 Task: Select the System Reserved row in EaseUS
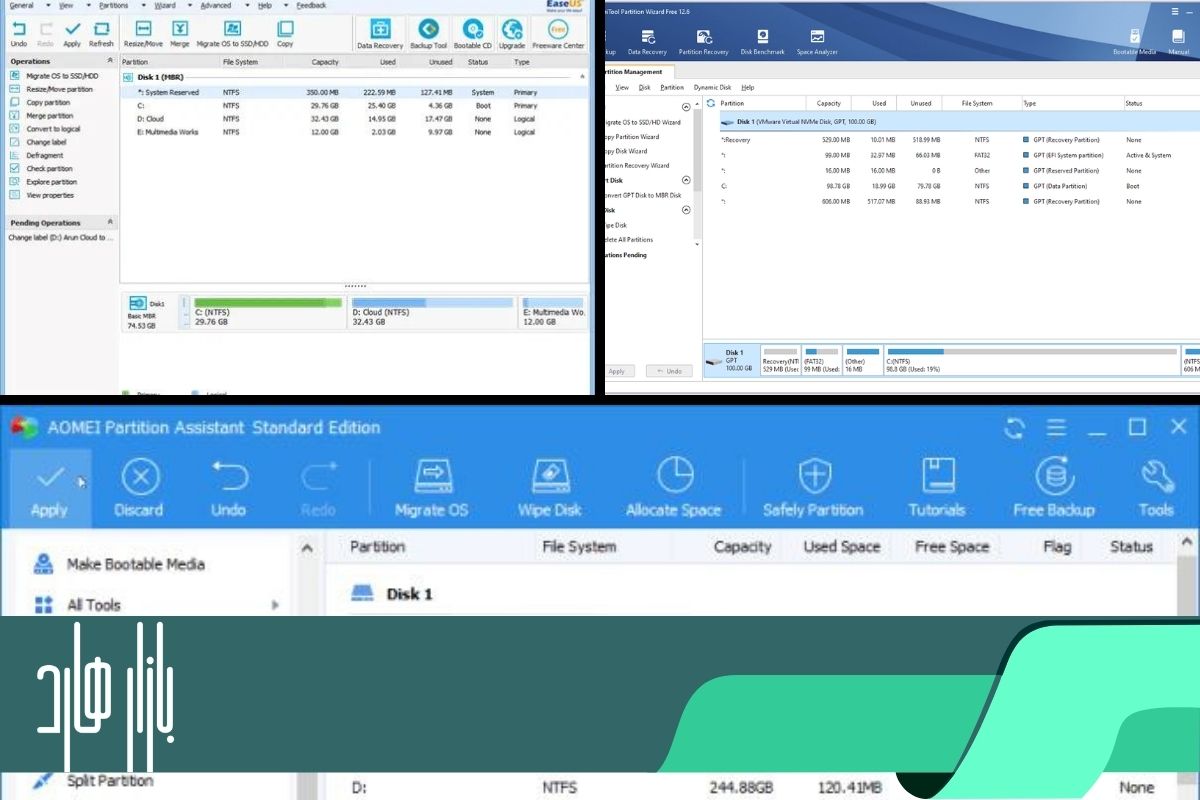[x=355, y=92]
